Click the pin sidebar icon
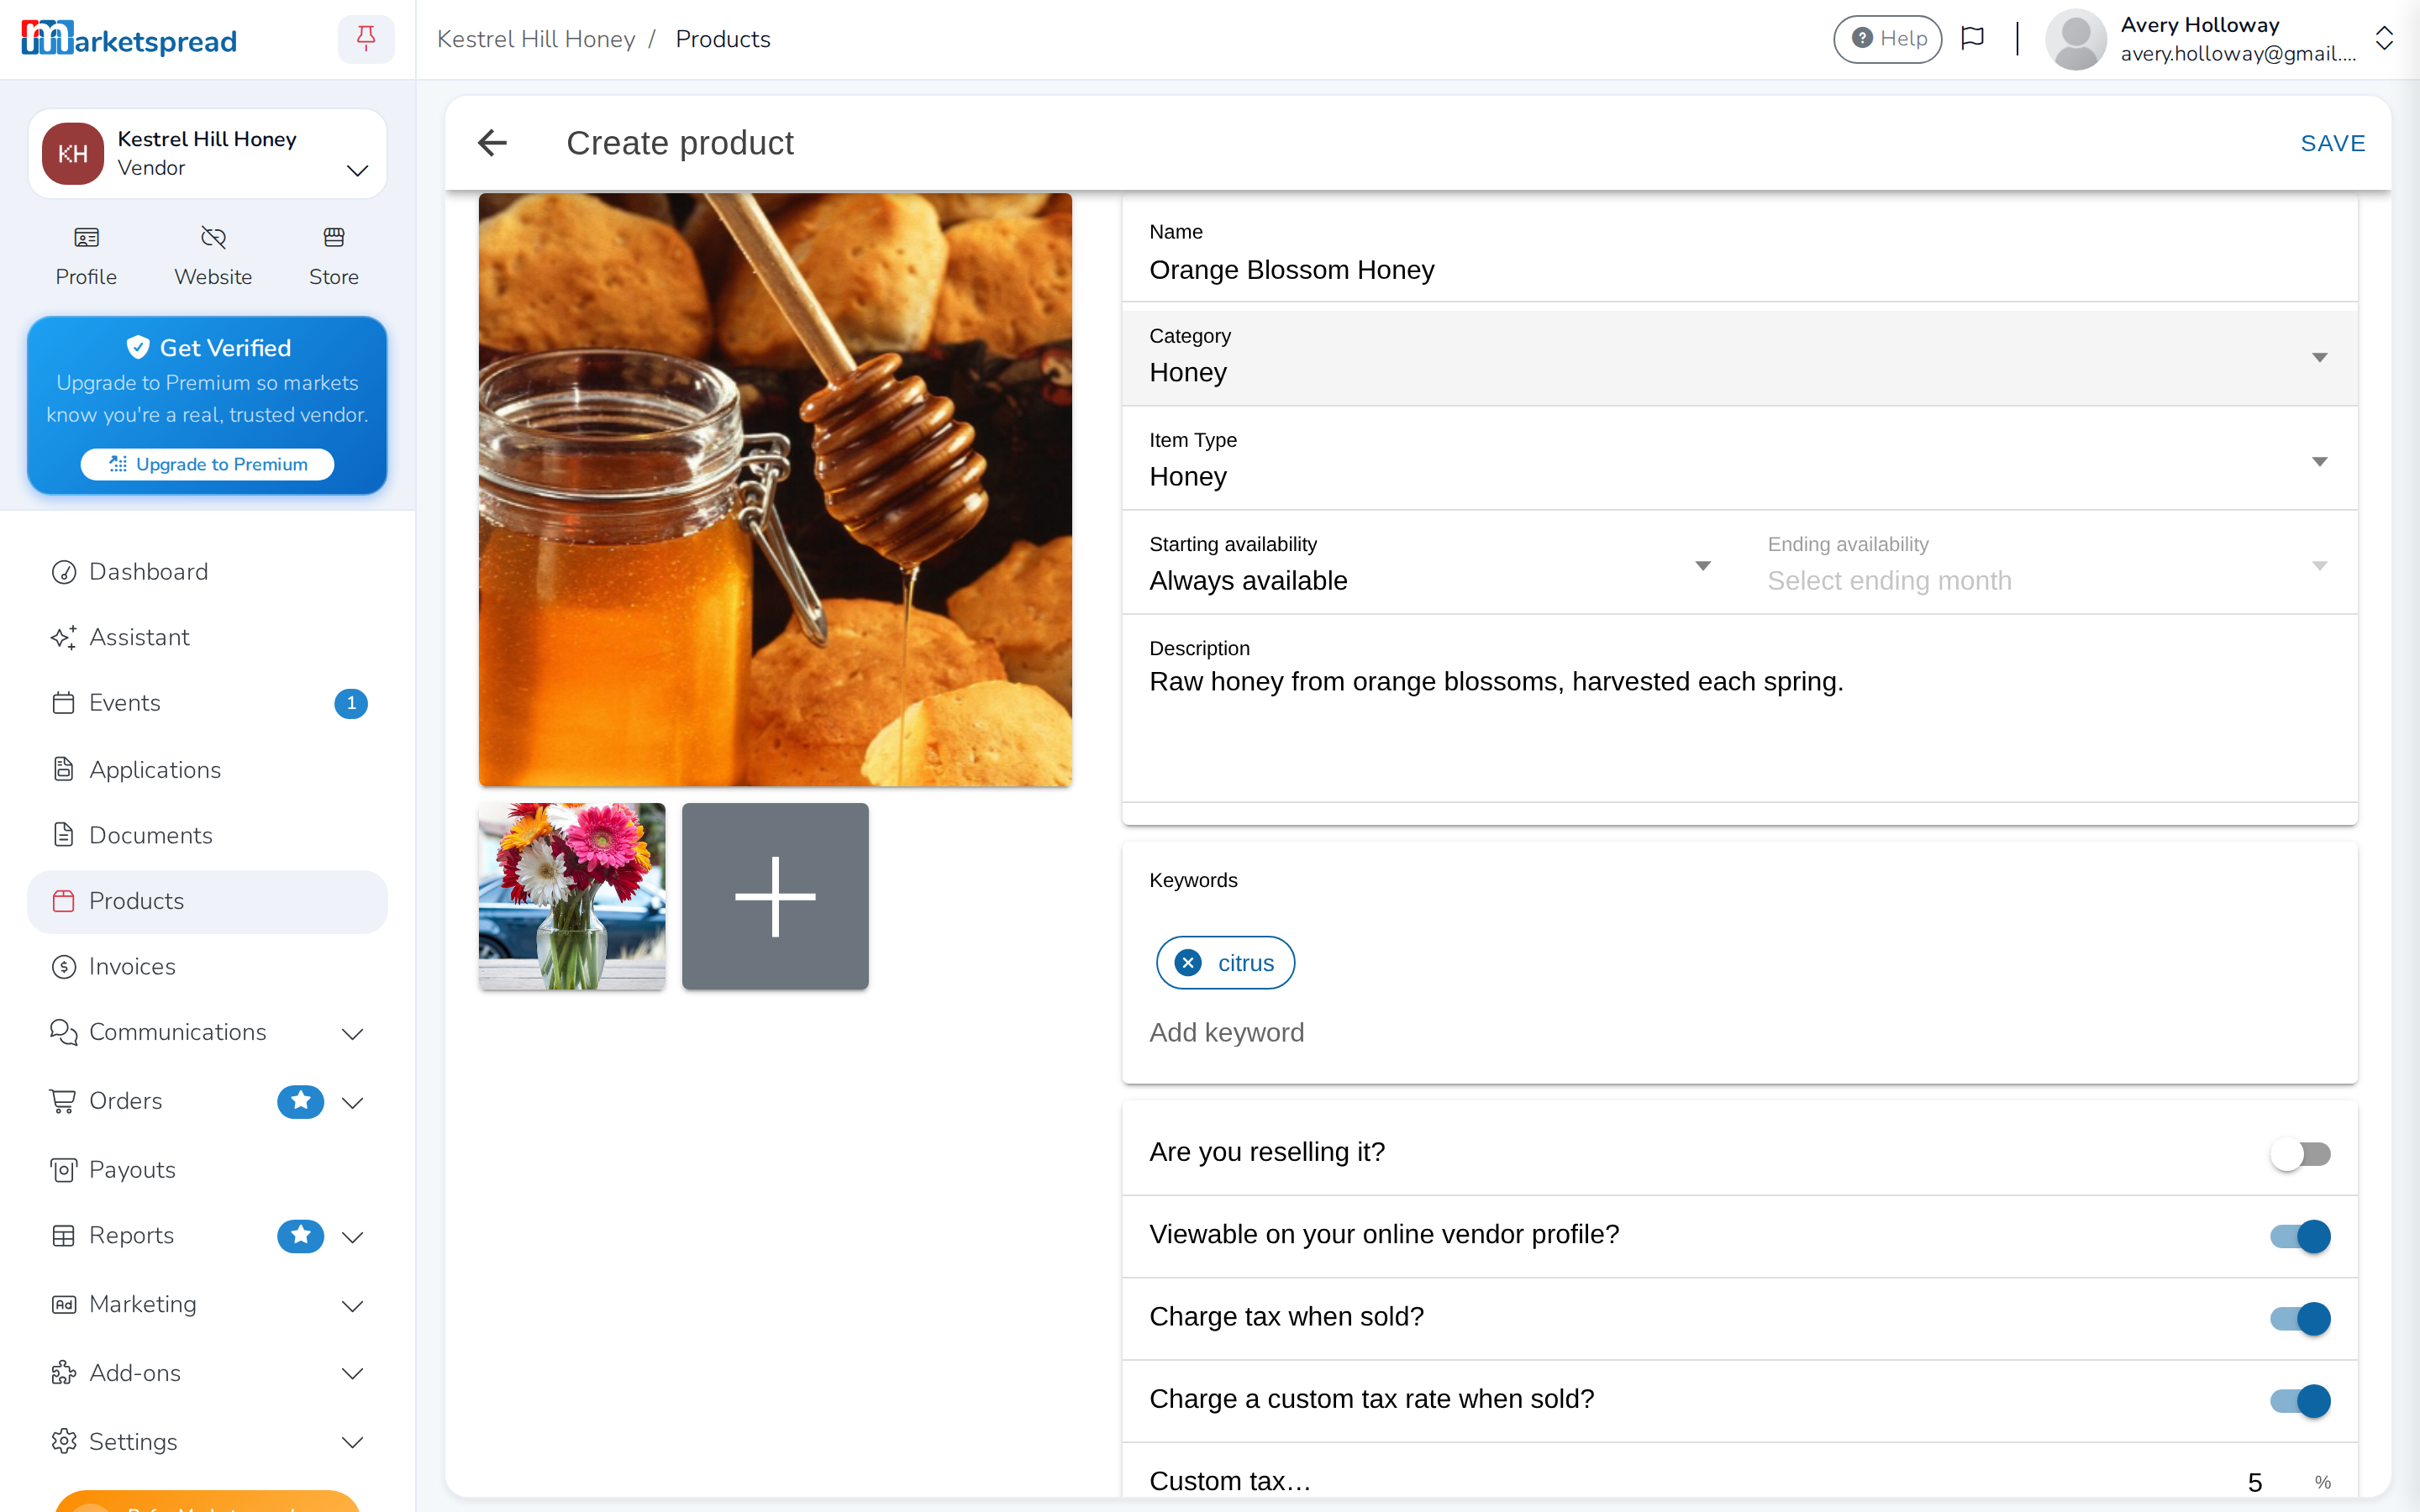The image size is (2420, 1512). [x=366, y=39]
